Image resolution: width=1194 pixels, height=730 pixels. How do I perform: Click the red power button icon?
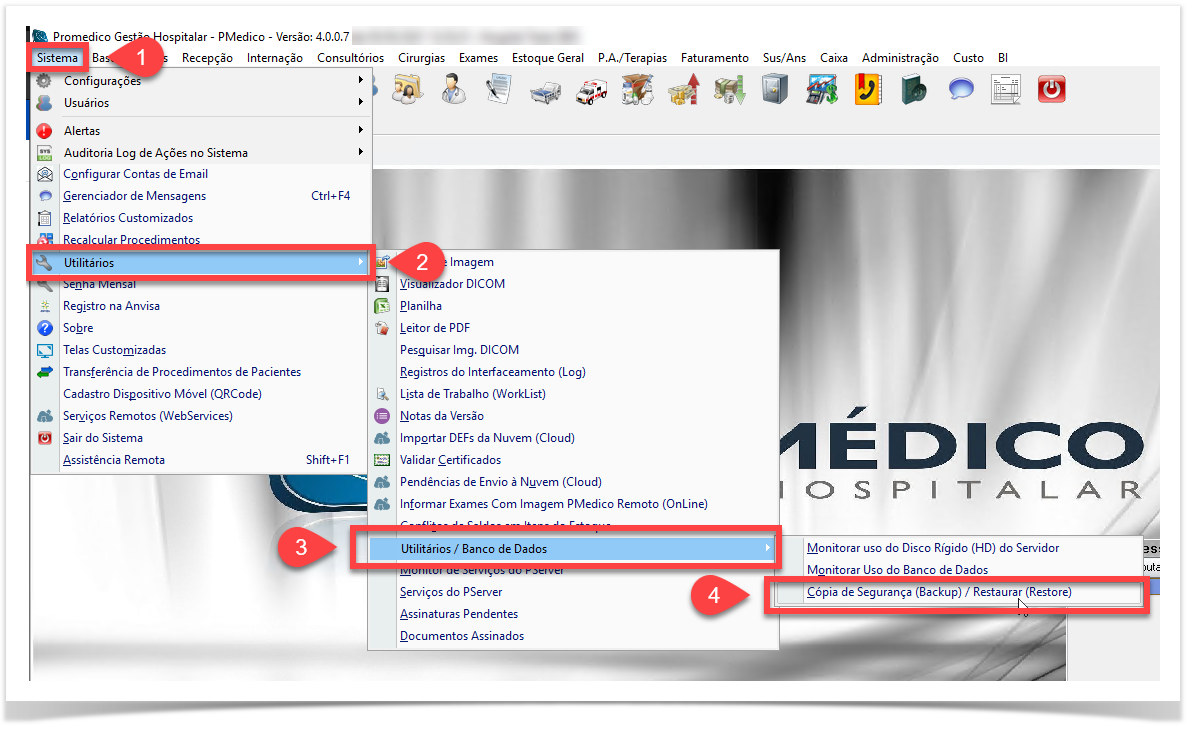1051,90
